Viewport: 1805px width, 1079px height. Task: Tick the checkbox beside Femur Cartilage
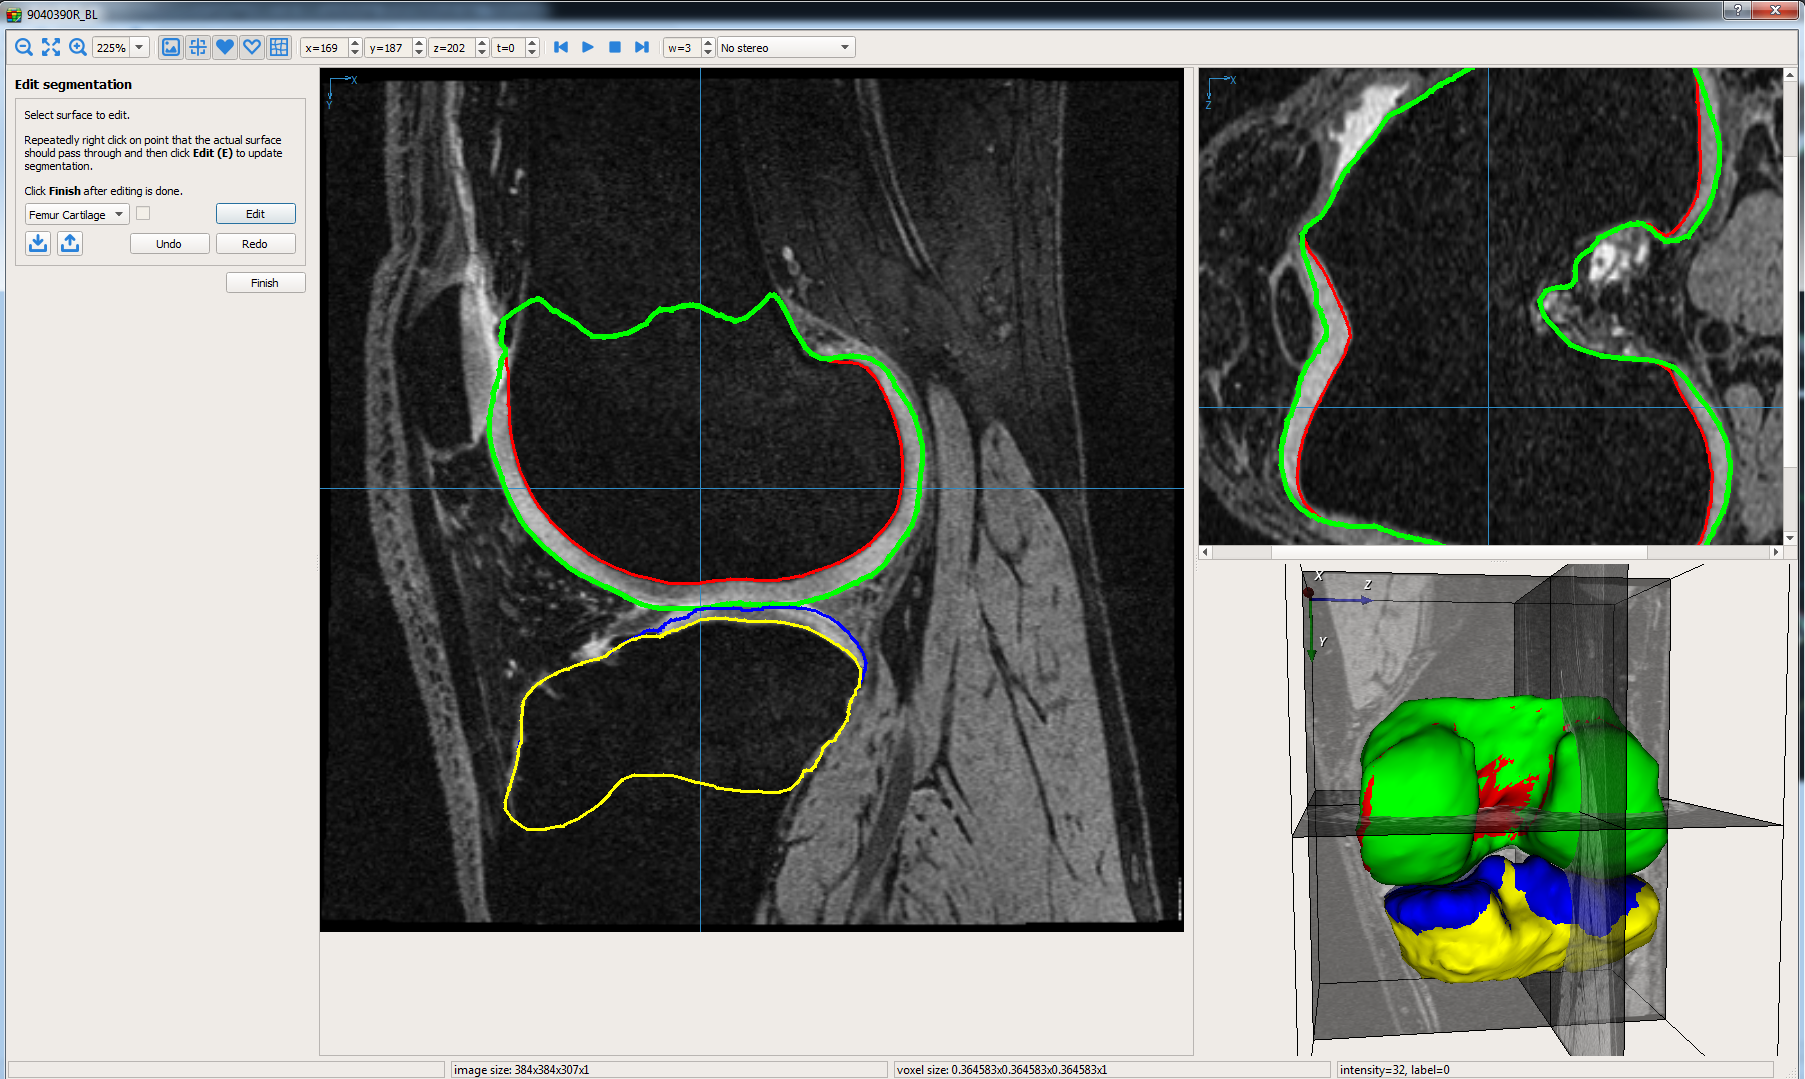coord(143,214)
